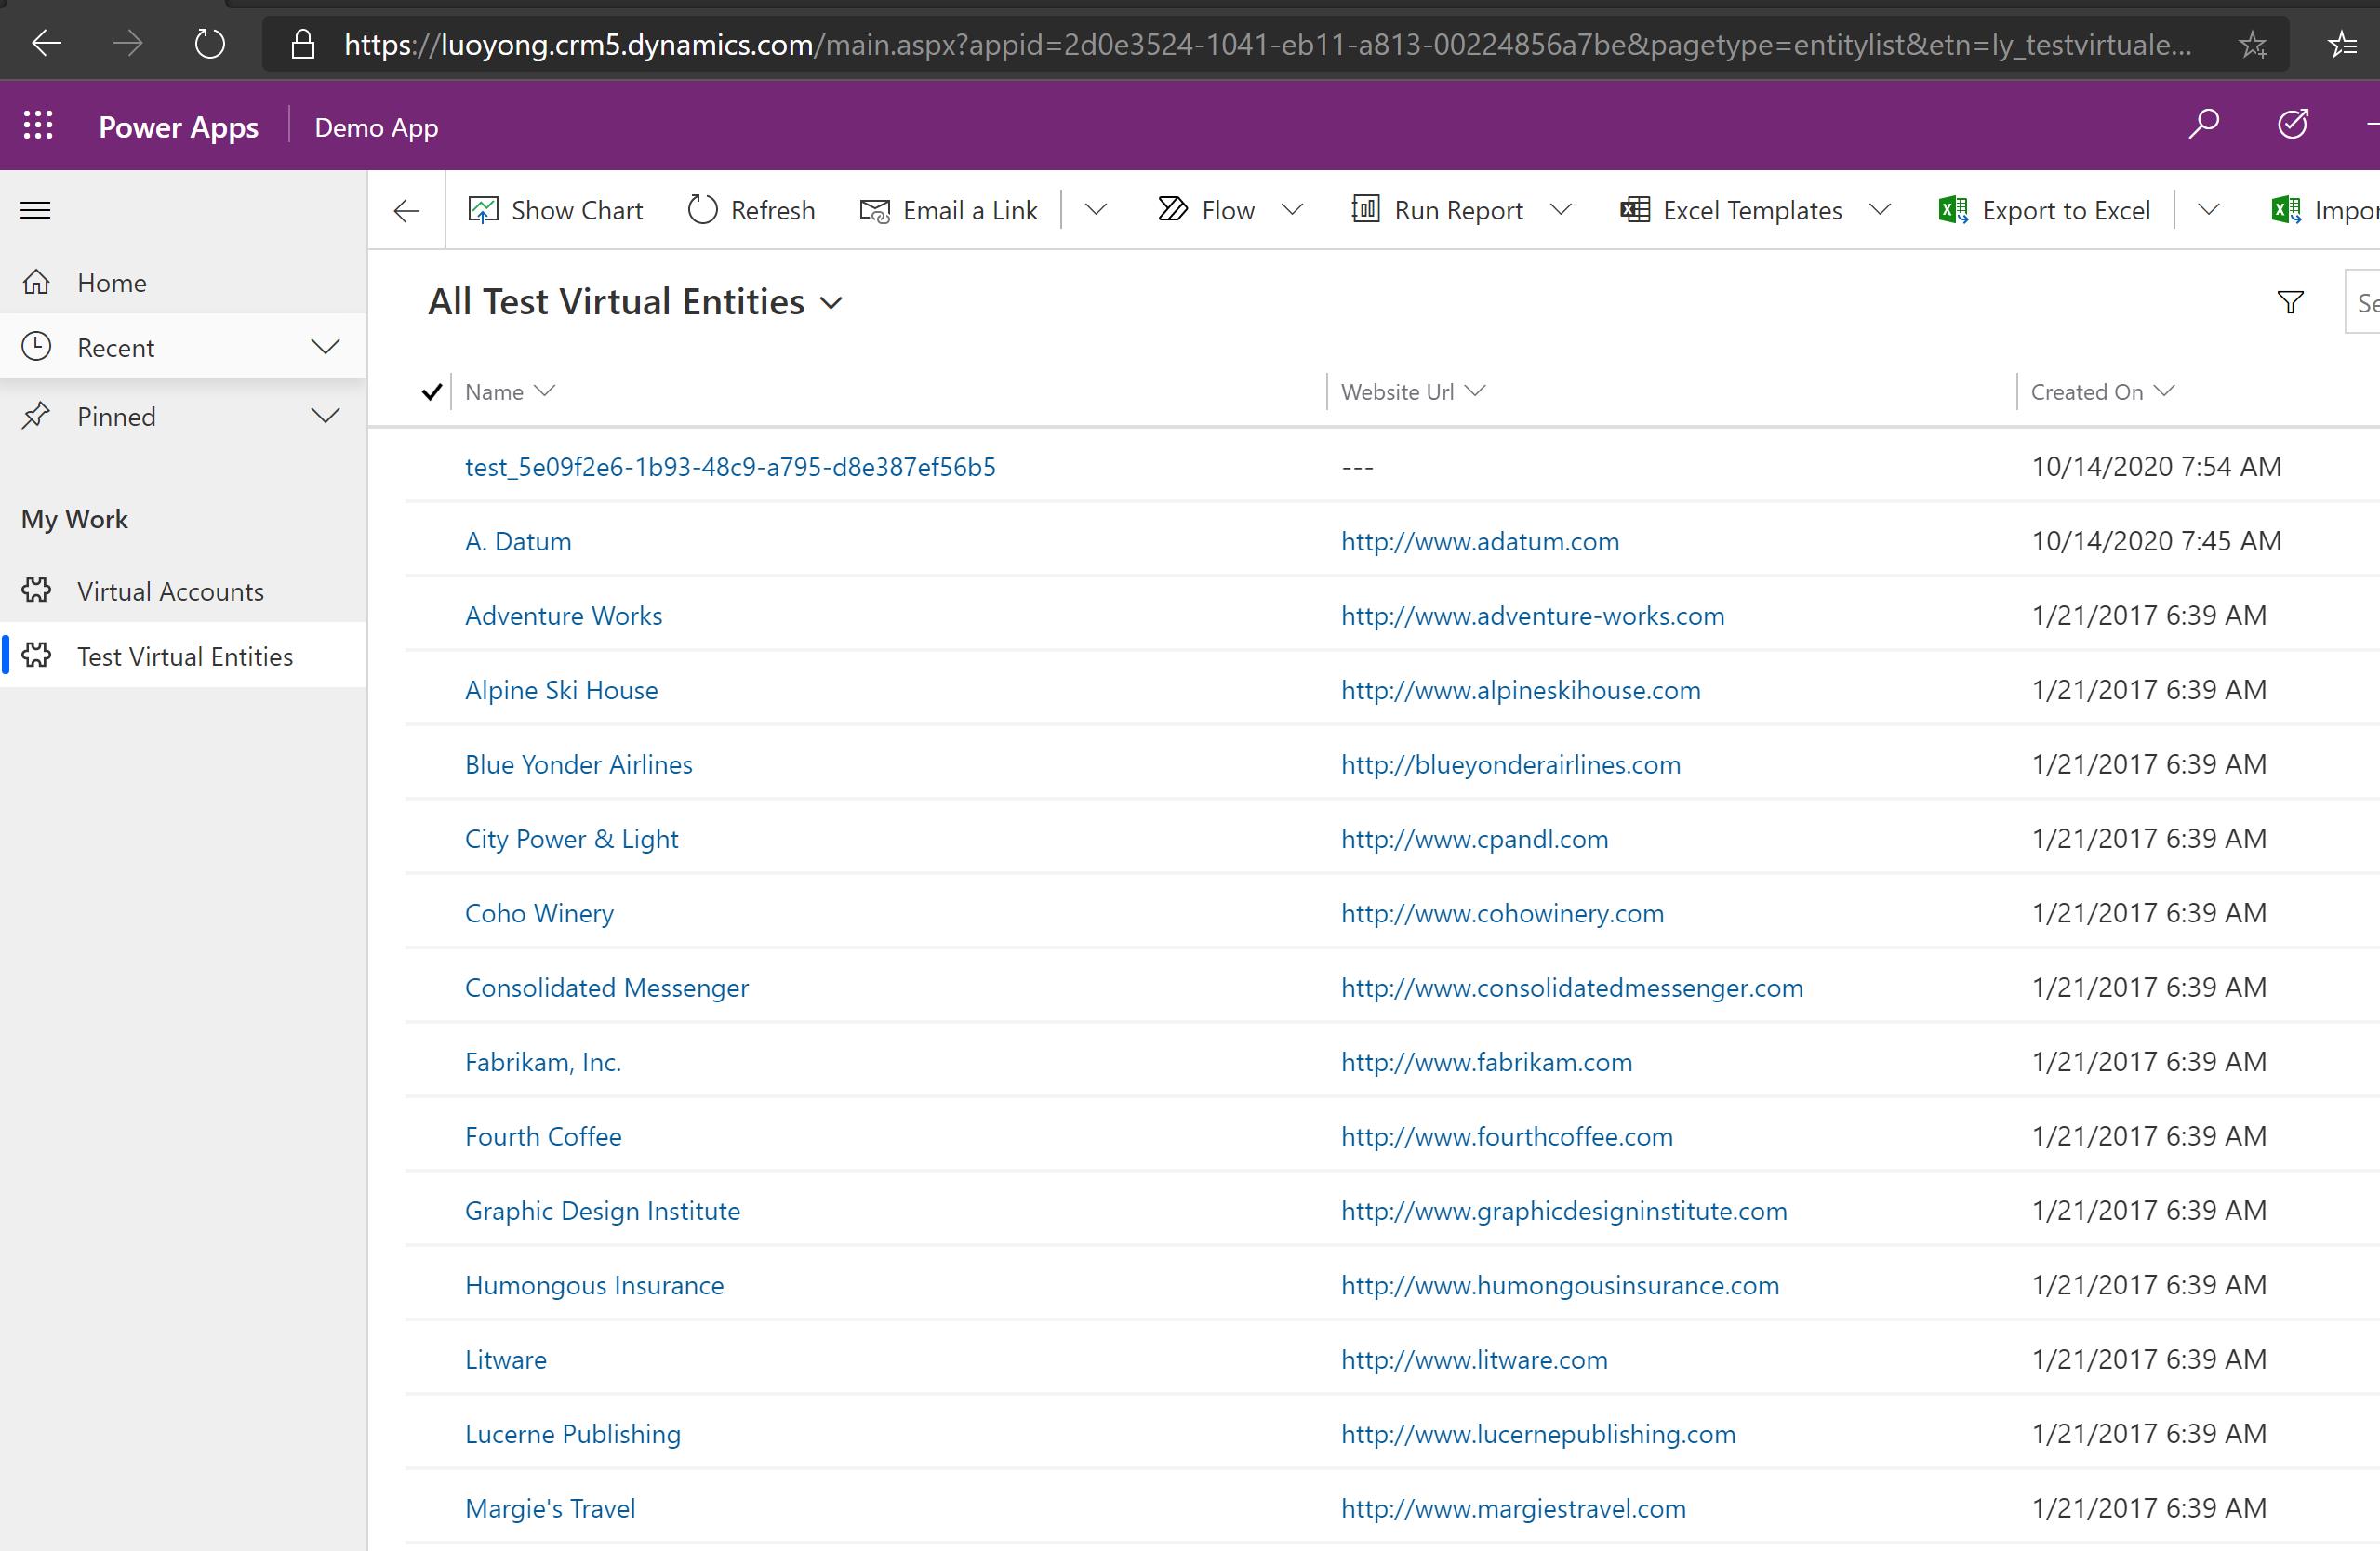Visit http://www.cpandl.com link
This screenshot has width=2380, height=1551.
(1474, 839)
